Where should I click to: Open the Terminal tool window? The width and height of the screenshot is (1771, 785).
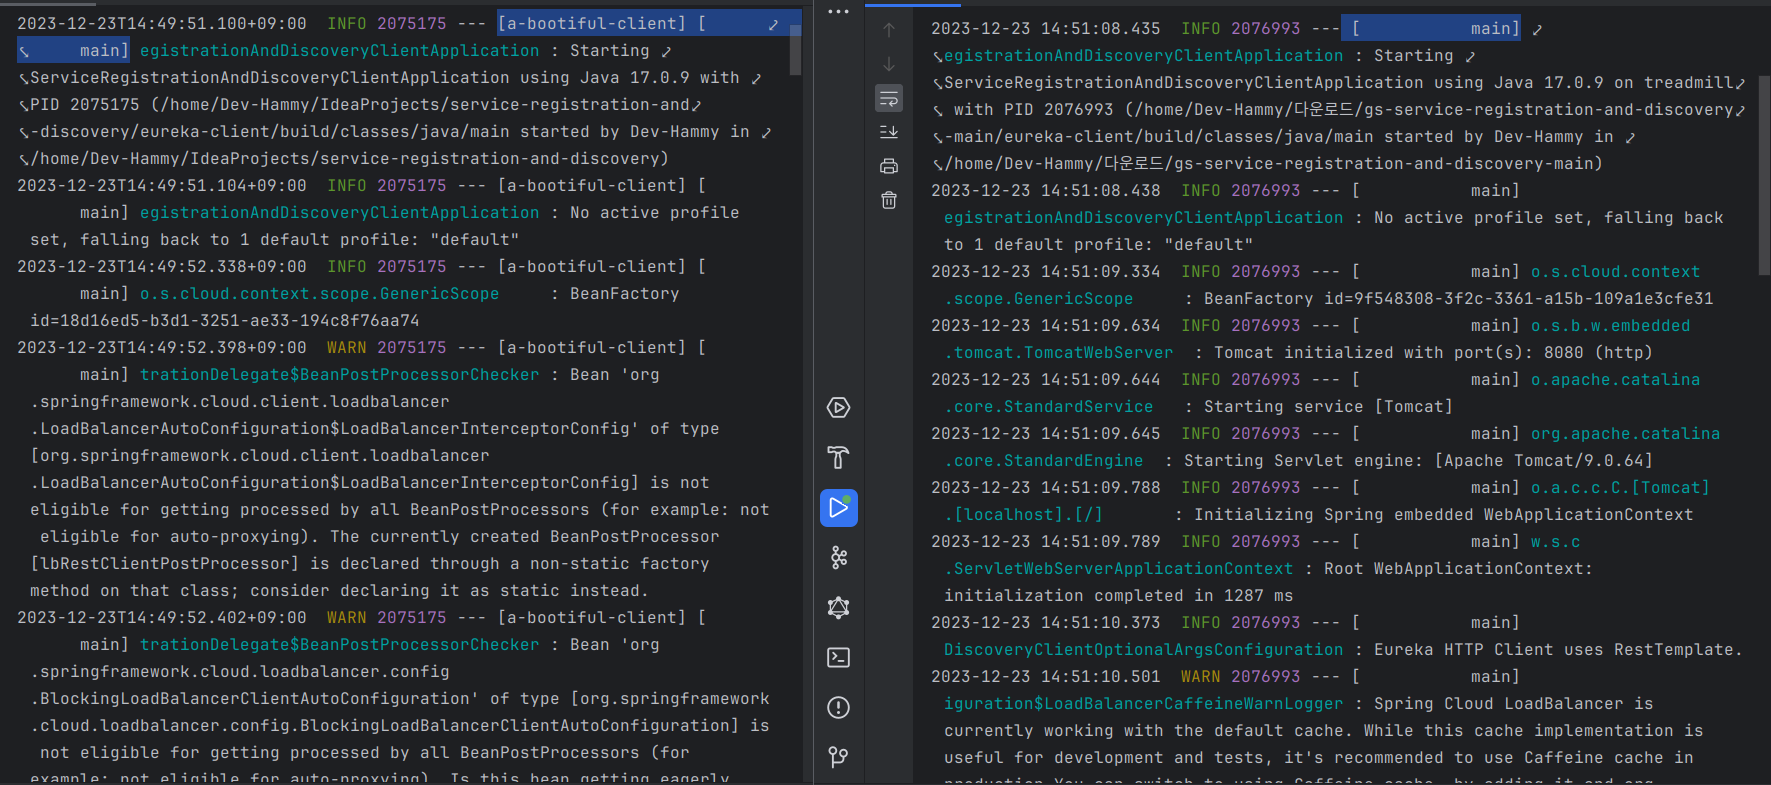(838, 658)
